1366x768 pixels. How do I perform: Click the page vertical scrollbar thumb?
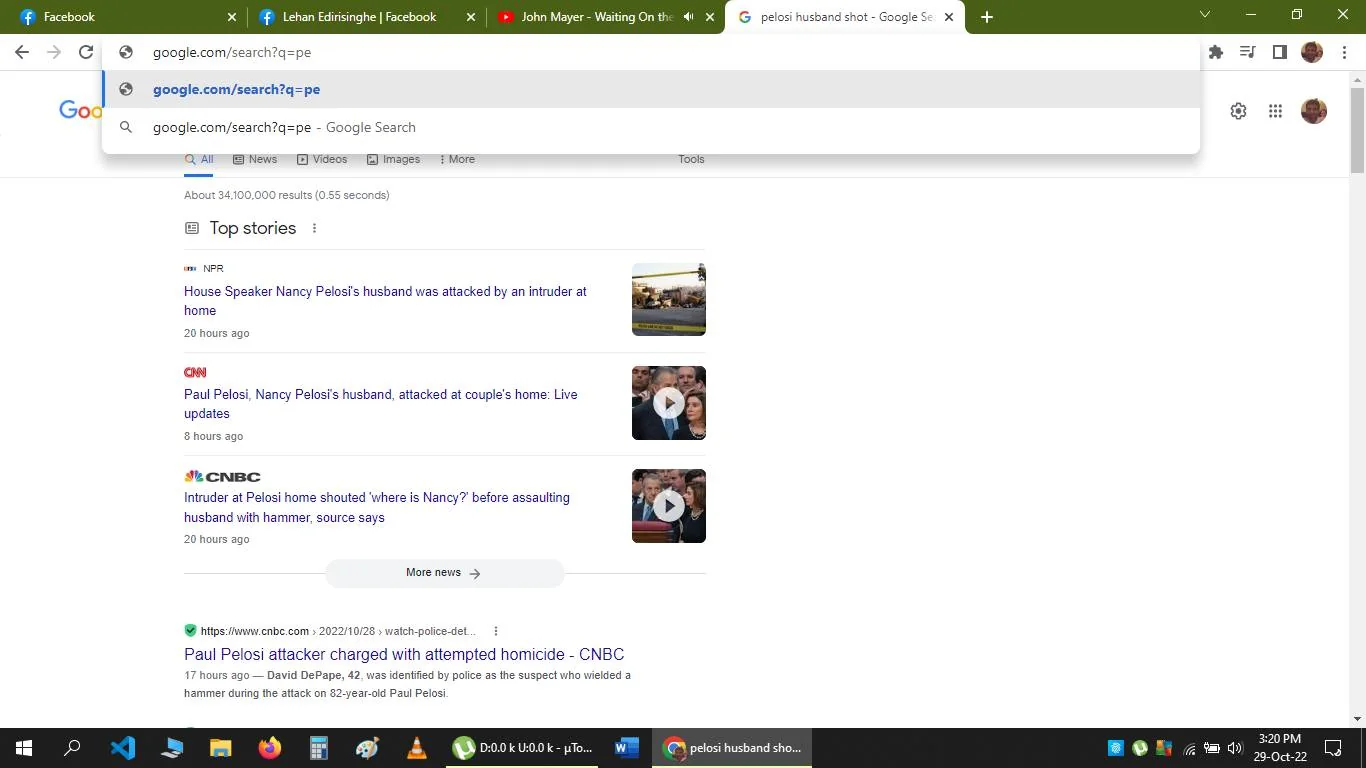tap(1357, 130)
